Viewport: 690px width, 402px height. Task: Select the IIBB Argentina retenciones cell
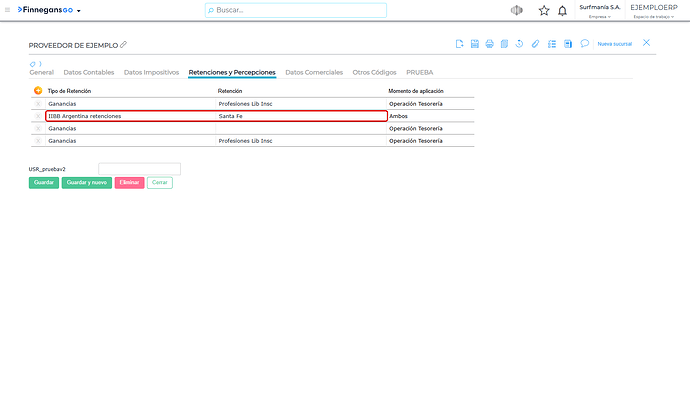tap(131, 116)
